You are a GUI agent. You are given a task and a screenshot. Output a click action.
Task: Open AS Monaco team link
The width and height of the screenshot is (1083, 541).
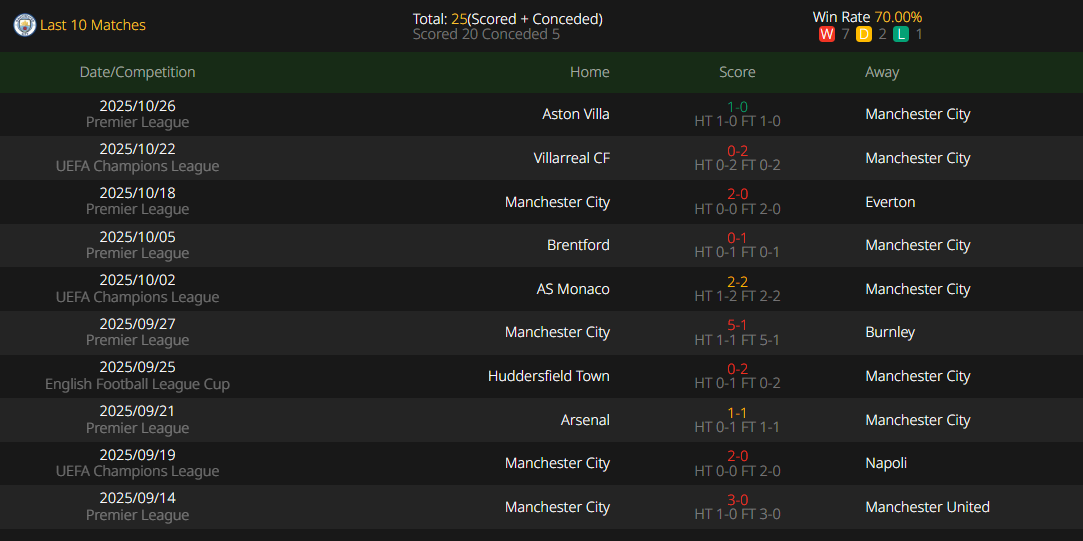coord(573,289)
